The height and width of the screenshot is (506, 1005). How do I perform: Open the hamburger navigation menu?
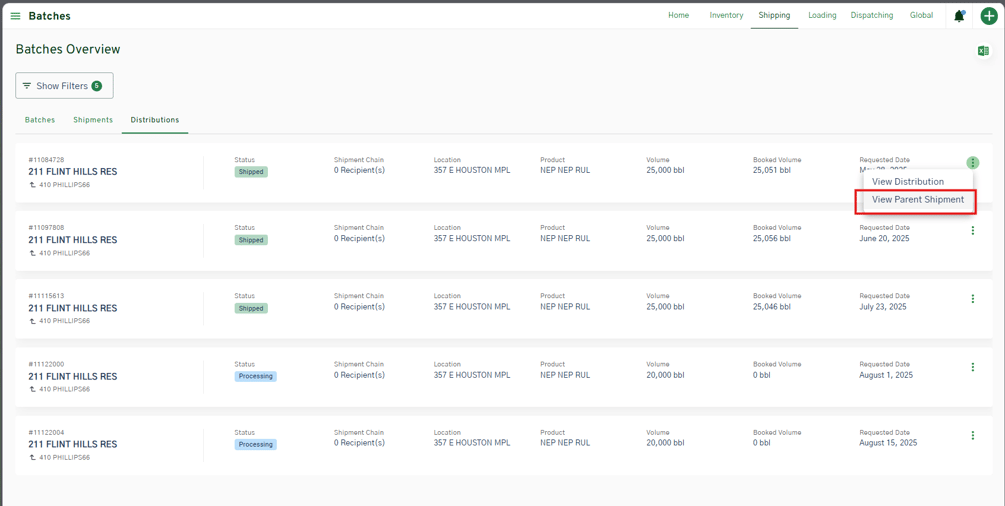click(15, 16)
